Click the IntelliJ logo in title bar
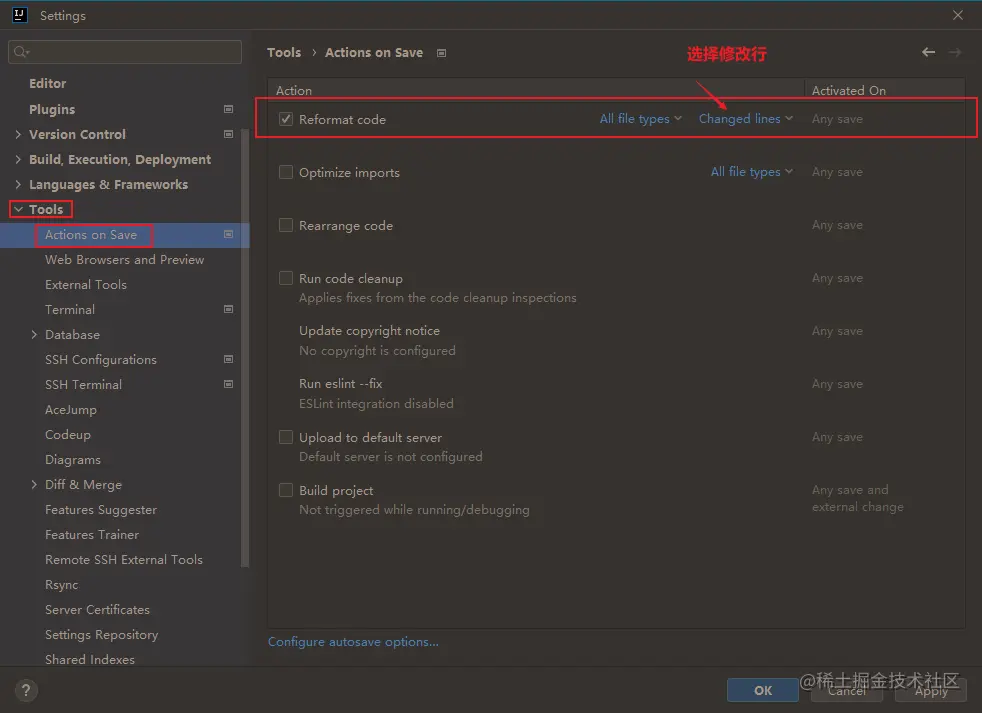The height and width of the screenshot is (713, 982). point(19,15)
